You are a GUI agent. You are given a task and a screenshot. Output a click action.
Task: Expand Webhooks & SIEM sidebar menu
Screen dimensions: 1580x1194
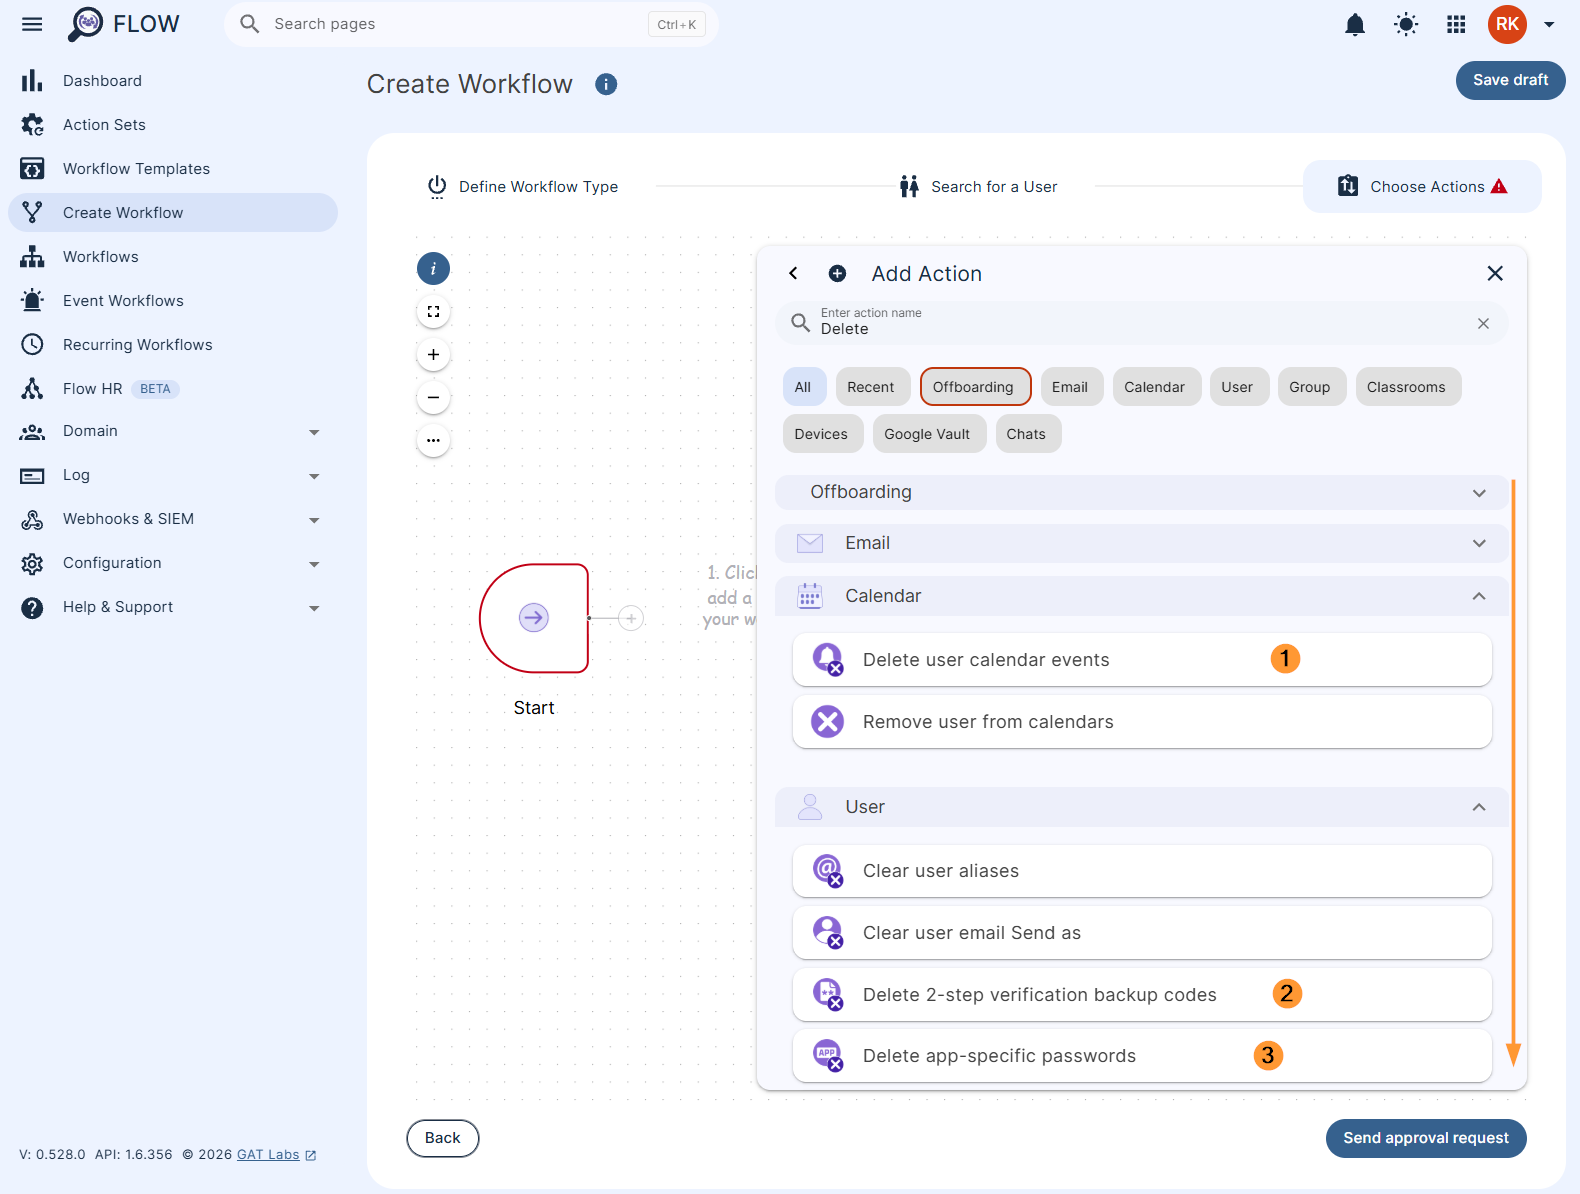coord(173,519)
